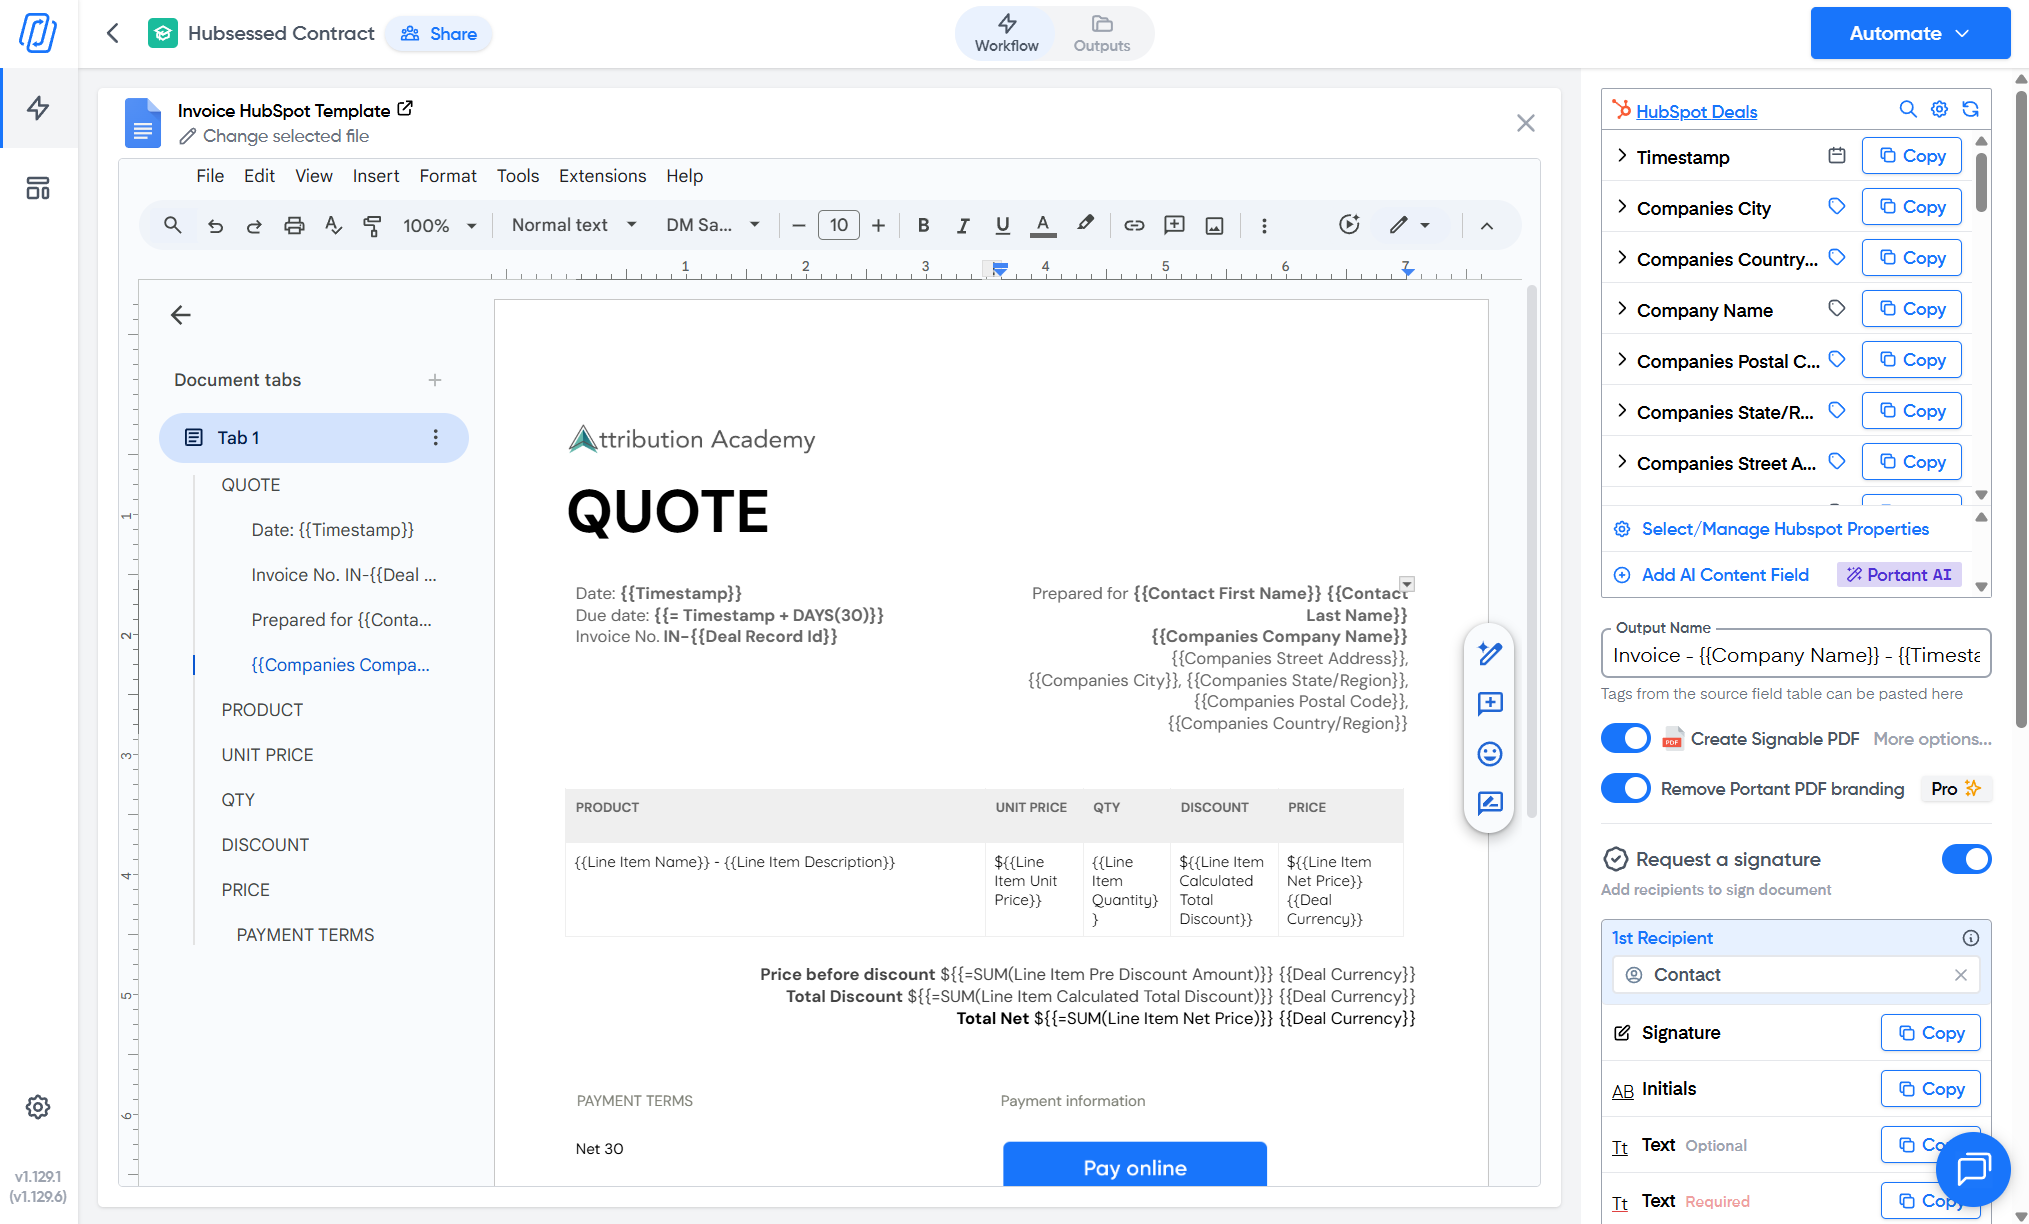Switch to the Outputs tab
This screenshot has width=2029, height=1224.
point(1101,33)
